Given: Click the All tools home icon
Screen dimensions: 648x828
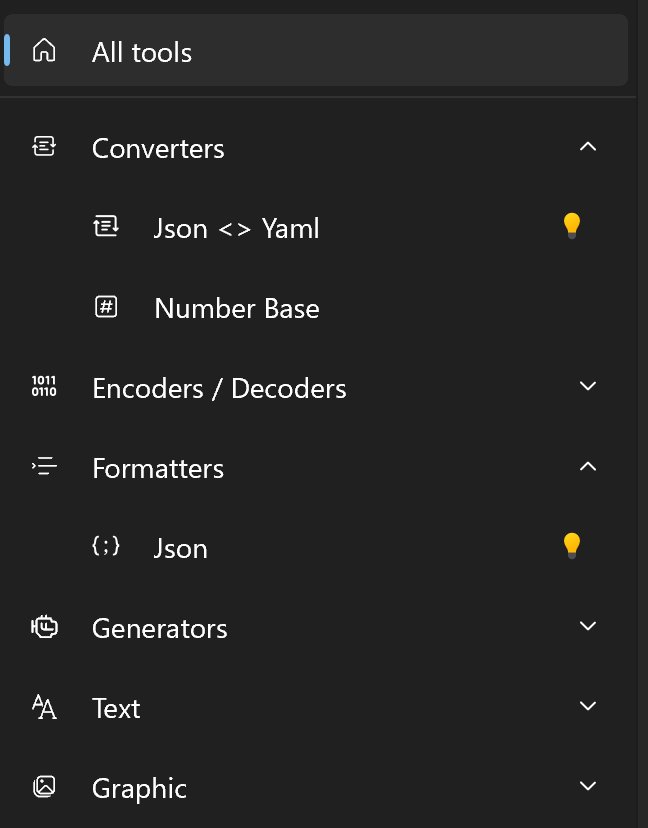Looking at the screenshot, I should point(44,51).
